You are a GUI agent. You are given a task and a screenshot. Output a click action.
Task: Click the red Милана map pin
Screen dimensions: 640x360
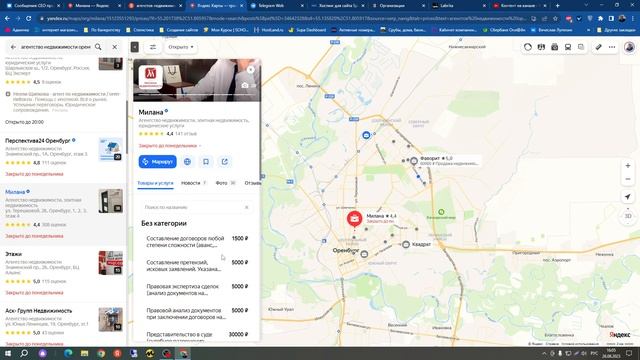pos(354,219)
